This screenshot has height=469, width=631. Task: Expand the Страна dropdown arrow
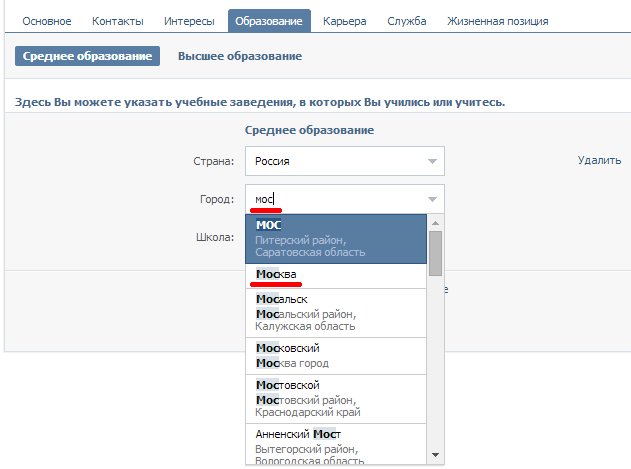click(x=432, y=161)
